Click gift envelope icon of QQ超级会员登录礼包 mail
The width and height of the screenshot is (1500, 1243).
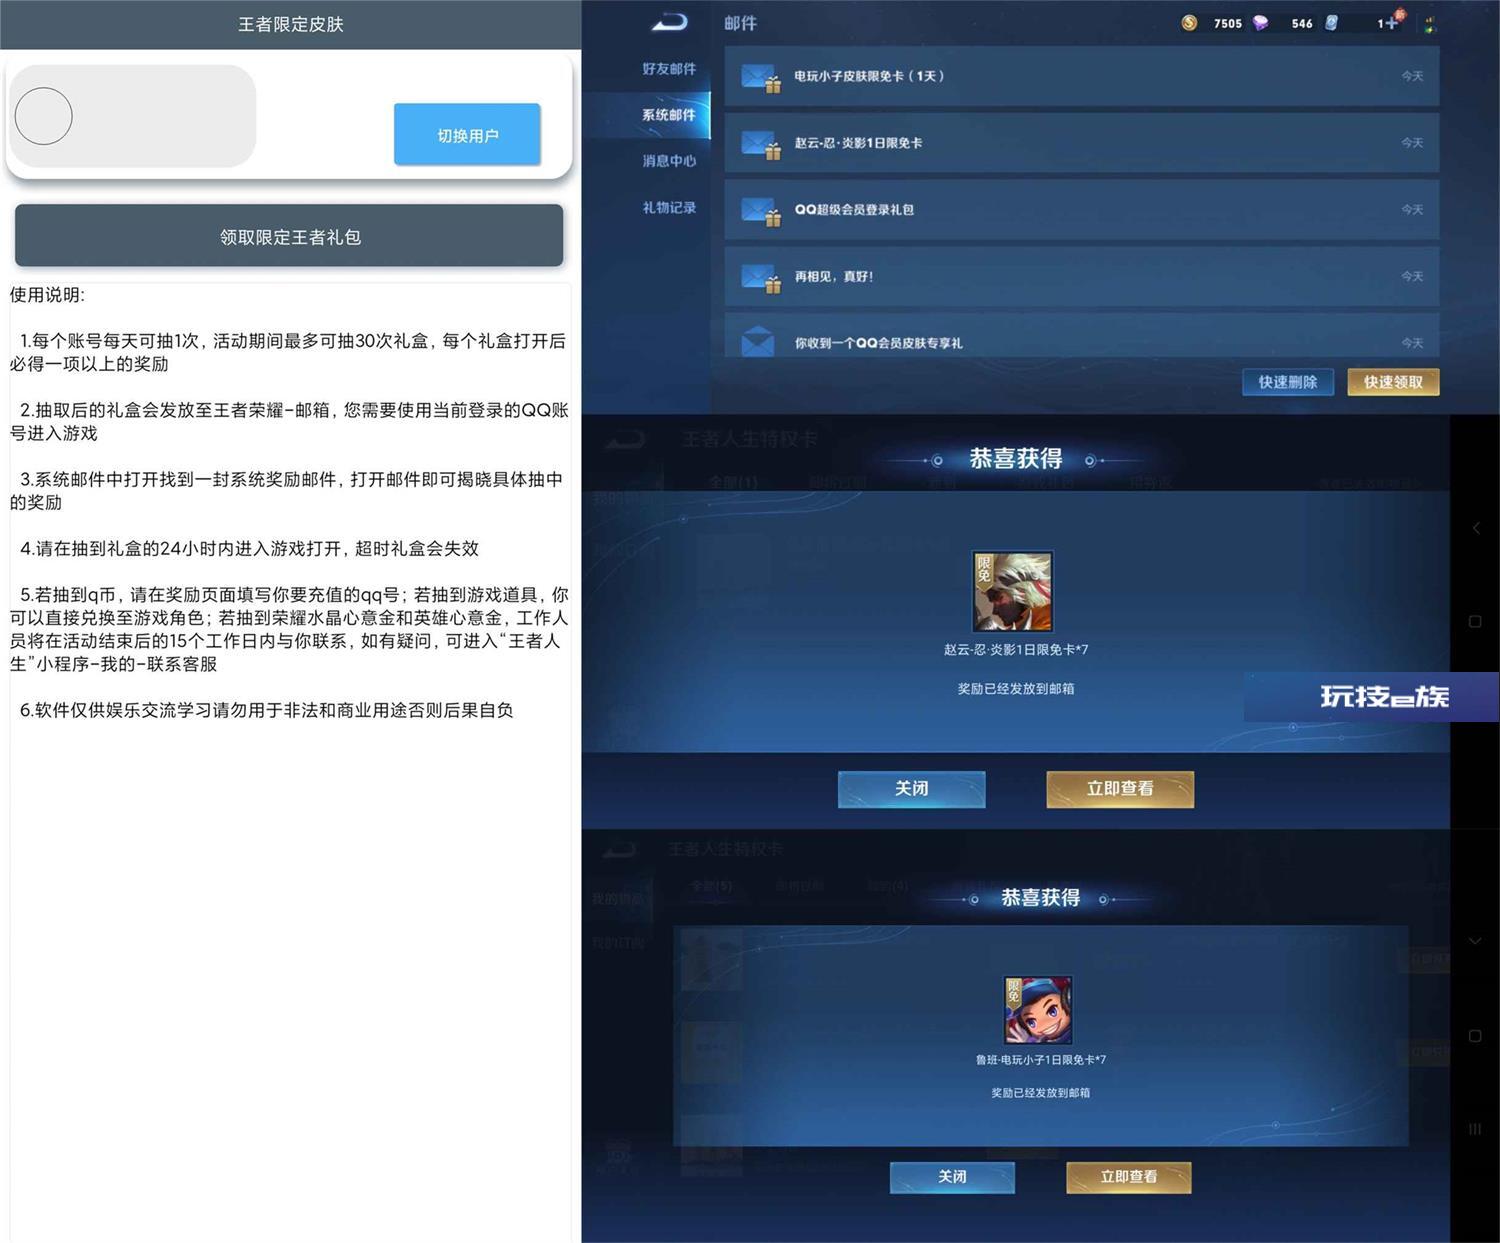click(x=760, y=212)
